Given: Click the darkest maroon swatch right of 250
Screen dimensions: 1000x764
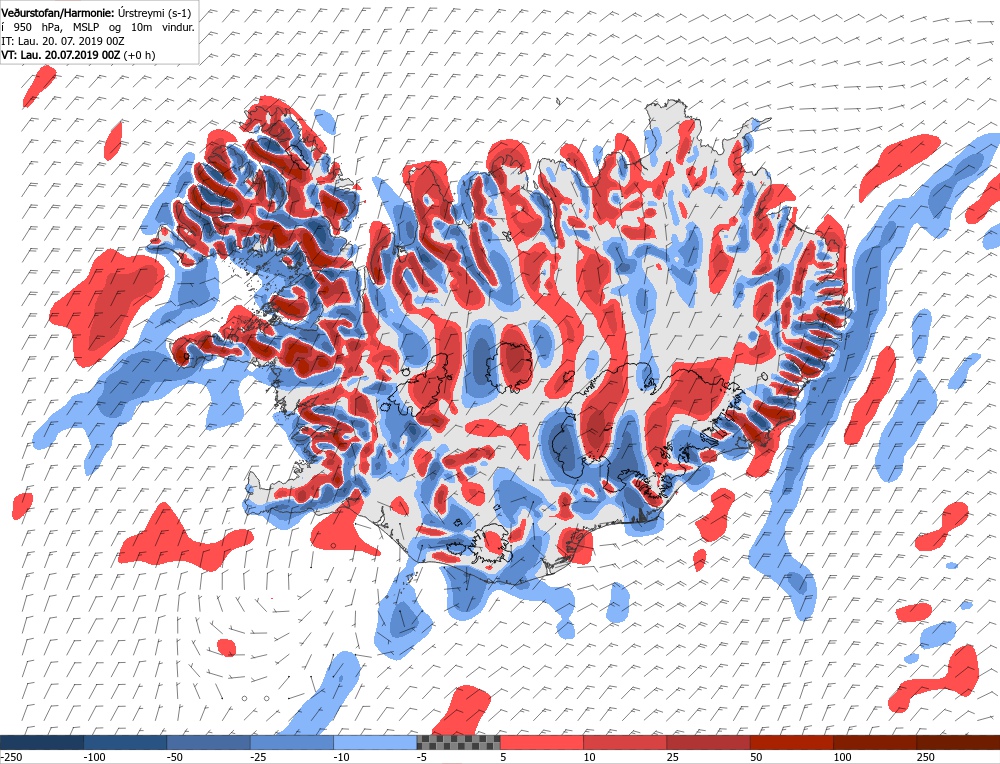Looking at the screenshot, I should coord(958,742).
